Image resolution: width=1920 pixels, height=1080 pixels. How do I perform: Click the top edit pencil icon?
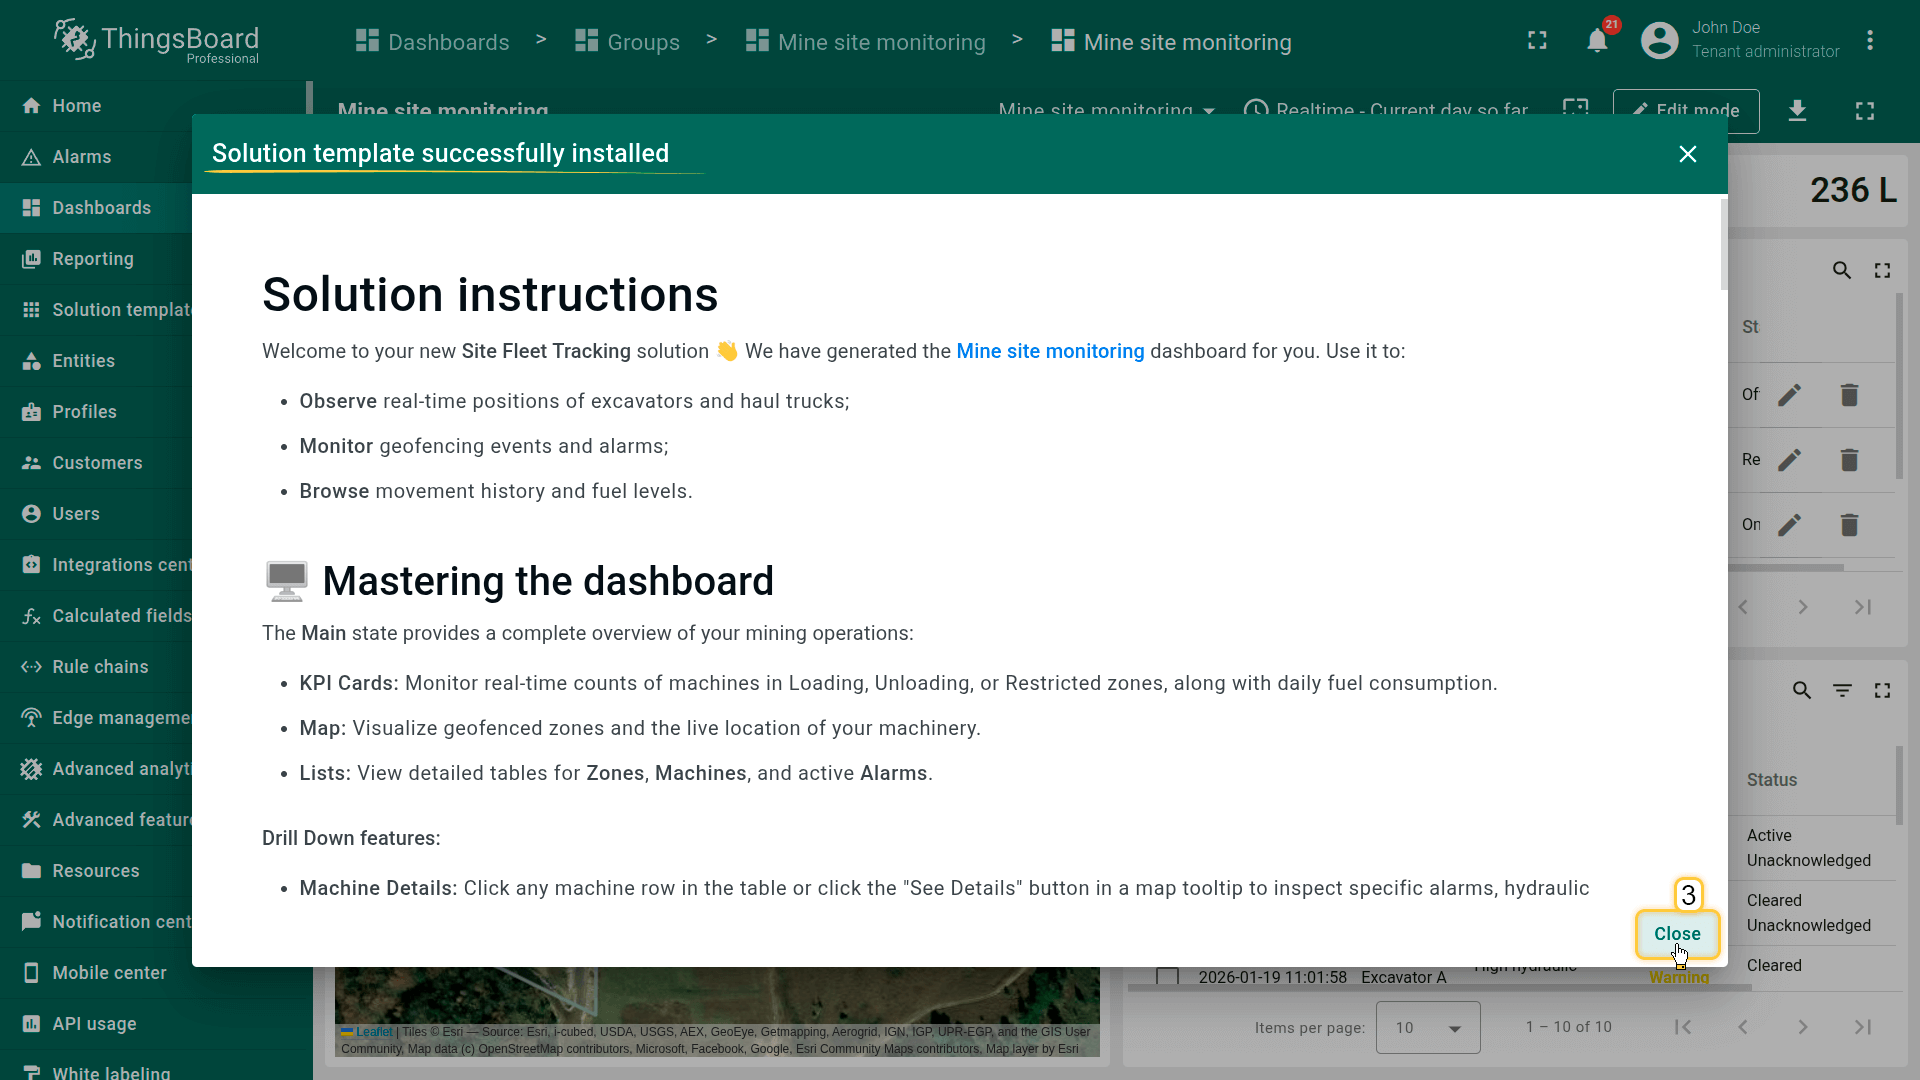(1789, 395)
